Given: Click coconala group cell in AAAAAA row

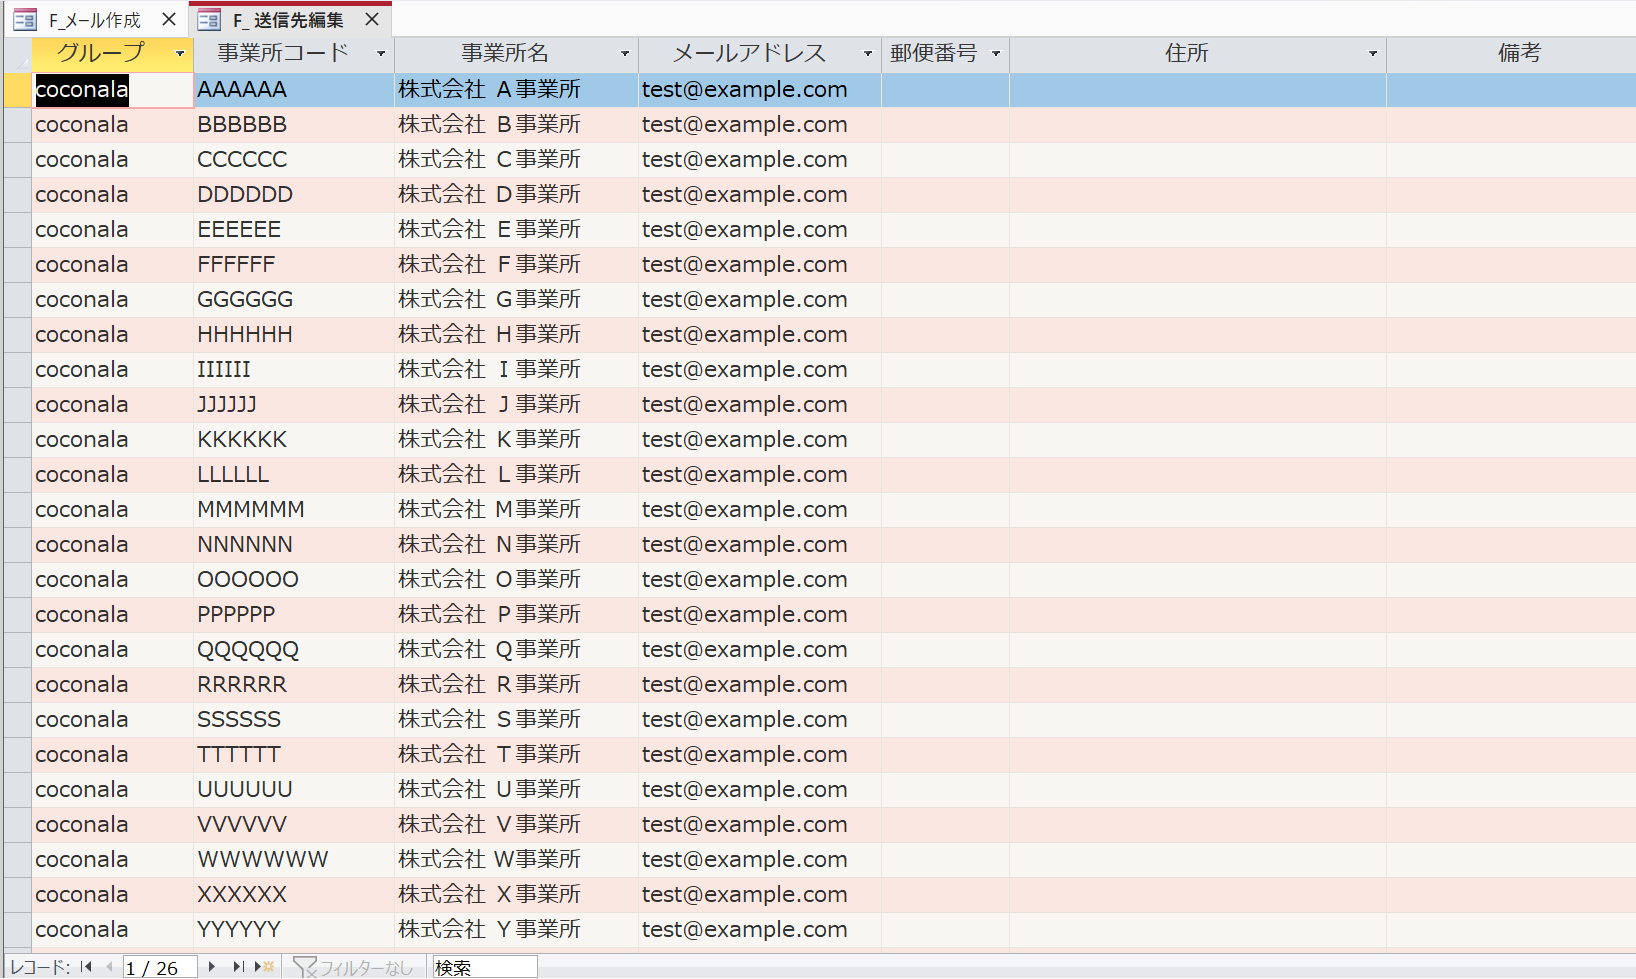Looking at the screenshot, I should 112,90.
